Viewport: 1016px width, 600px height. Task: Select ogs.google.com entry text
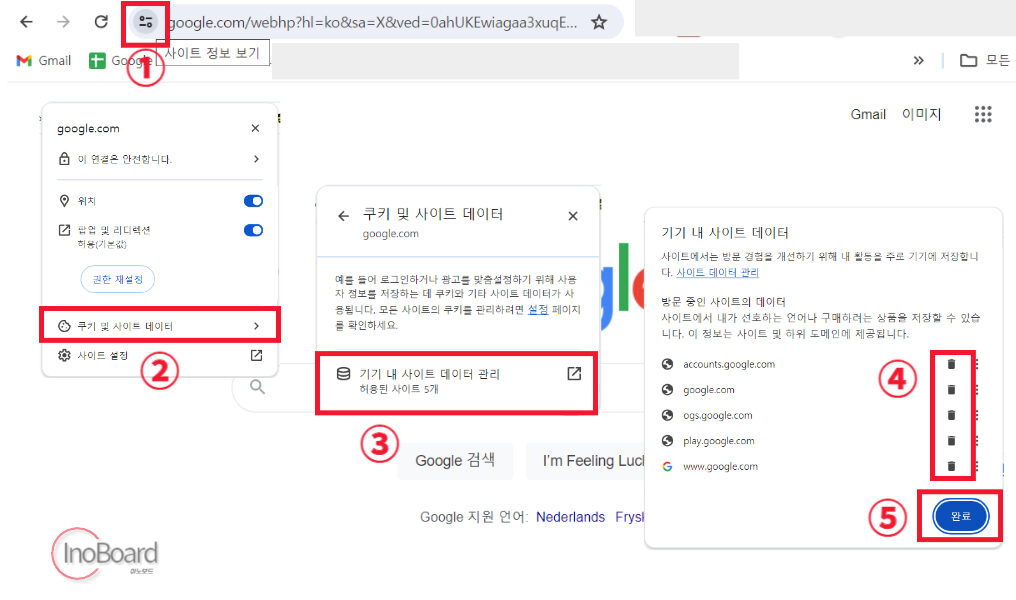717,415
